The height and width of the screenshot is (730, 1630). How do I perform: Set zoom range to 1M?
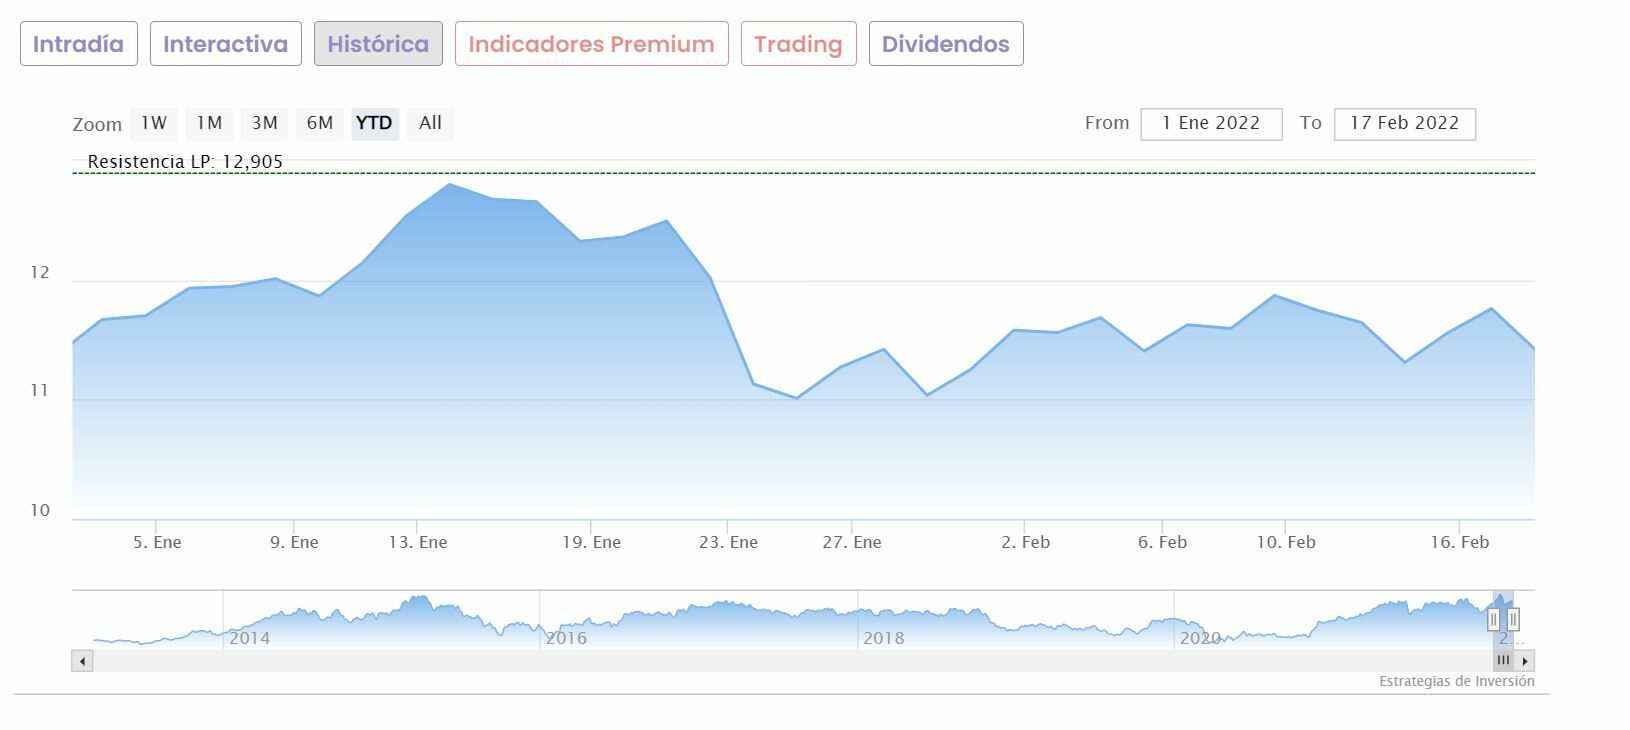pos(209,123)
